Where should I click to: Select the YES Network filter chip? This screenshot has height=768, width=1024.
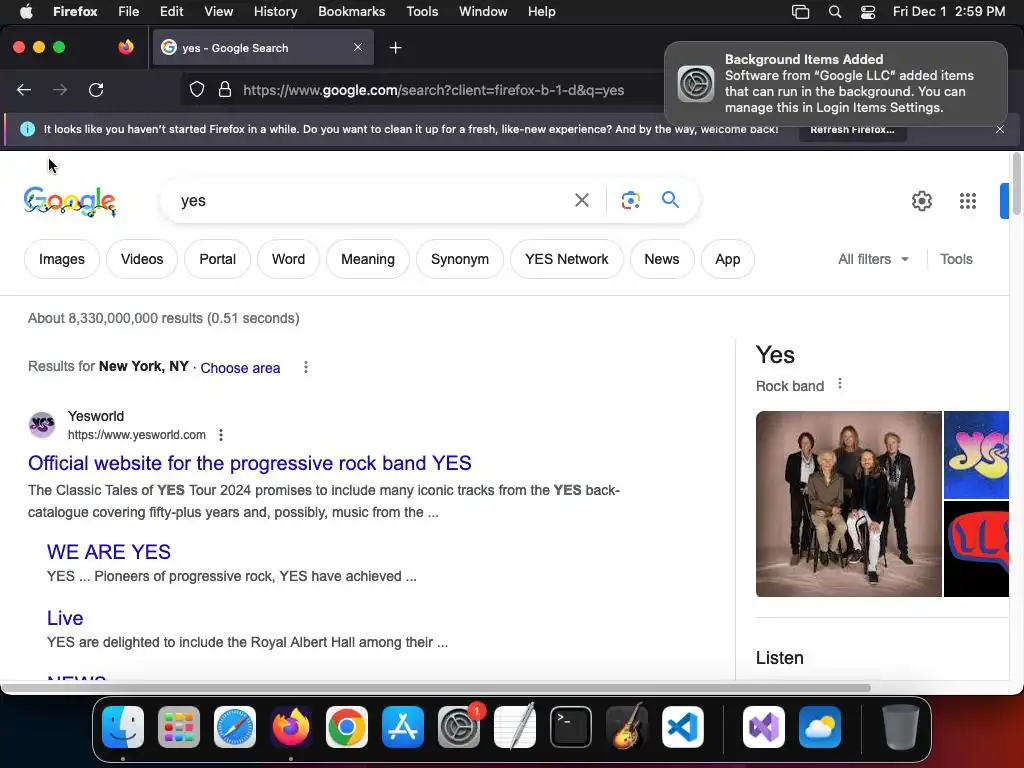[x=566, y=259]
